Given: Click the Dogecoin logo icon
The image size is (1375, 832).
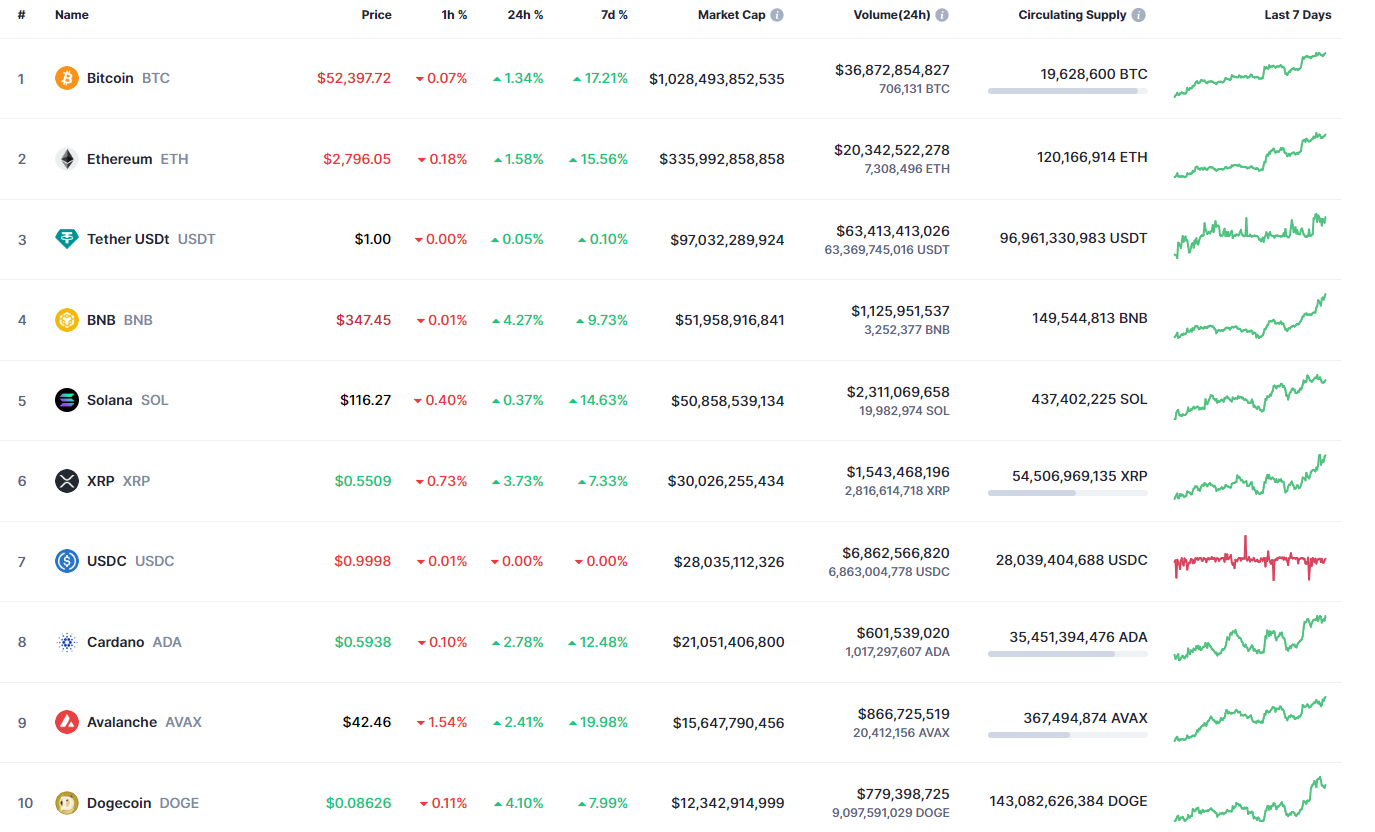Looking at the screenshot, I should (67, 803).
